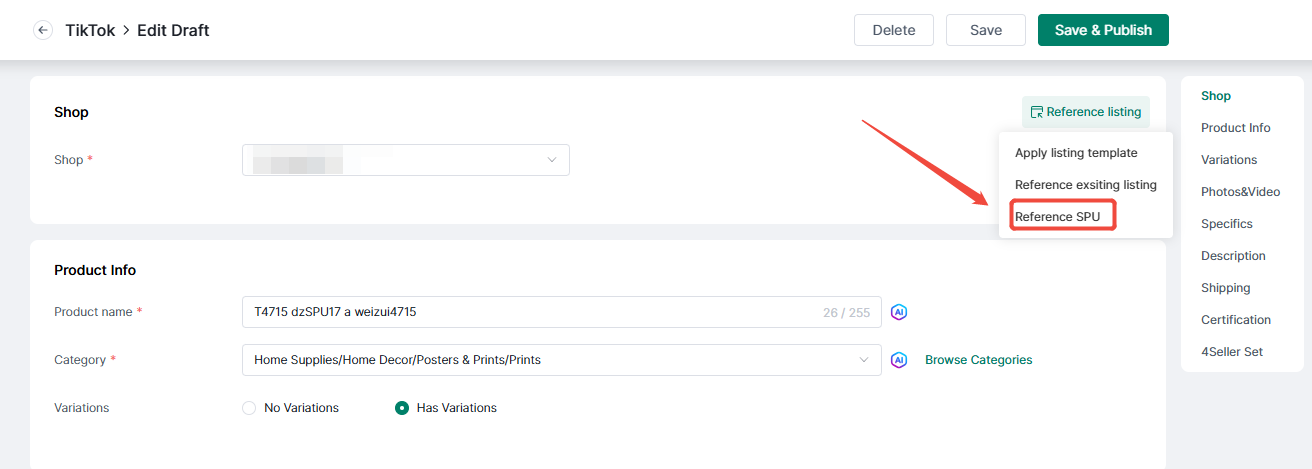Click the Save & Publish button
Screen dimensions: 1312x469
click(x=1103, y=30)
